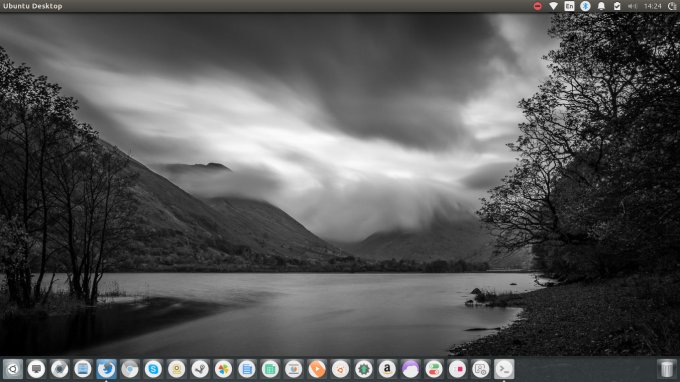The image size is (680, 382).
Task: Open the green spreadsheet app icon
Action: click(271, 369)
